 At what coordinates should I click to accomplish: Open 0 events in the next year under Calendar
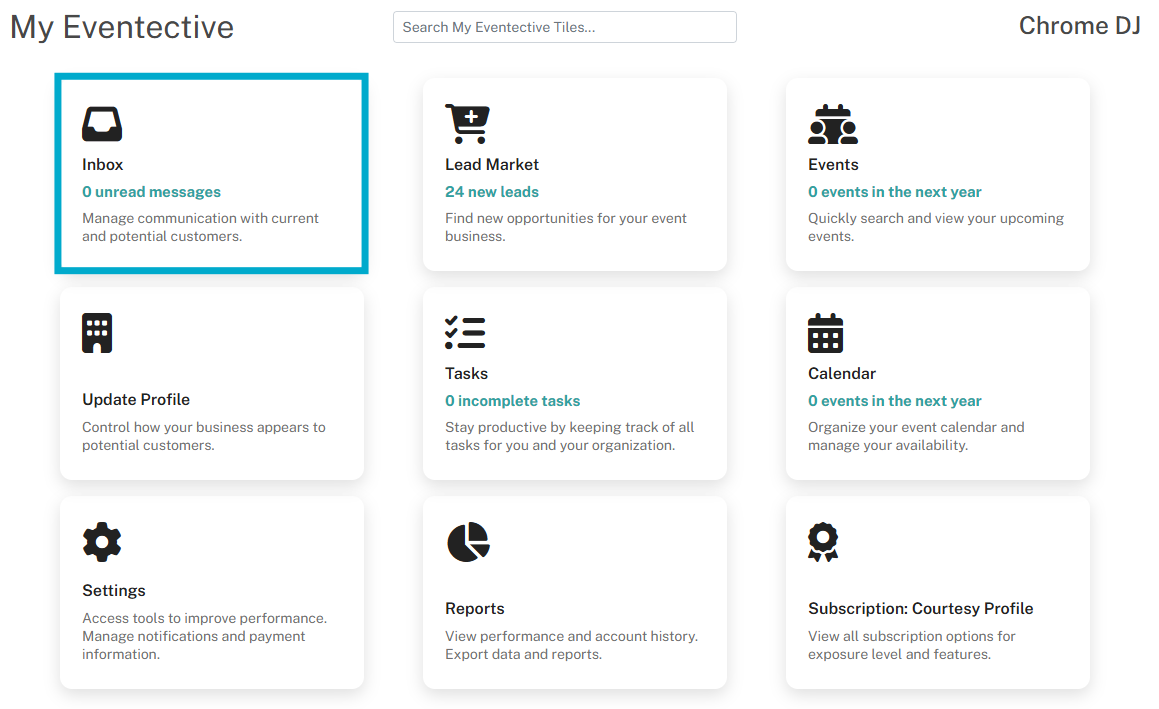pos(894,401)
